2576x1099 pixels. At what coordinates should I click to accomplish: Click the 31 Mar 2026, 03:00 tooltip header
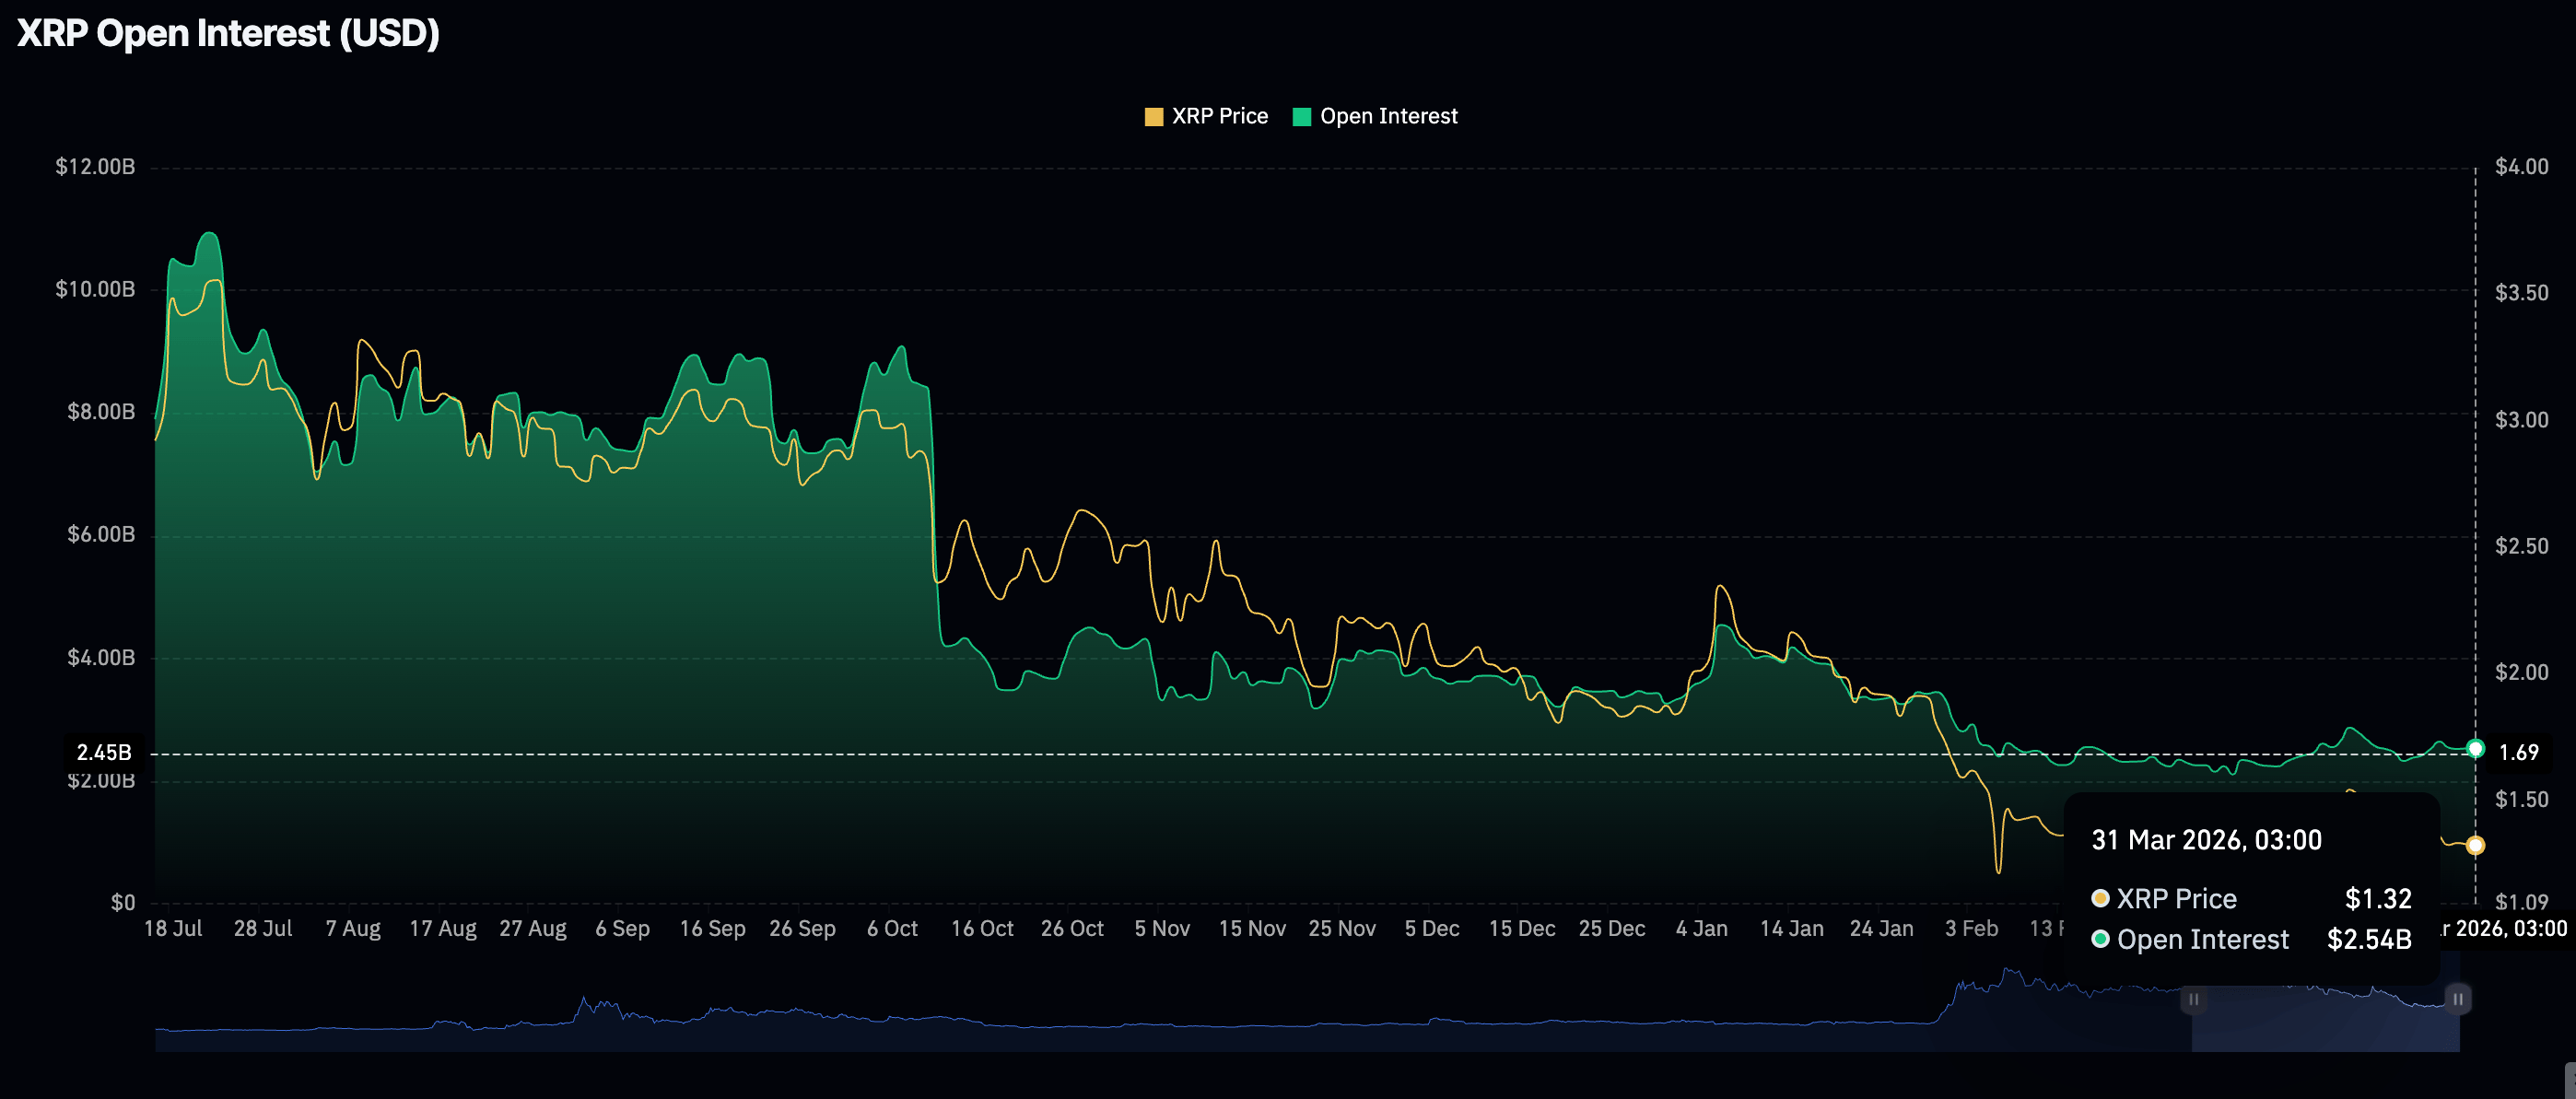coord(2206,840)
